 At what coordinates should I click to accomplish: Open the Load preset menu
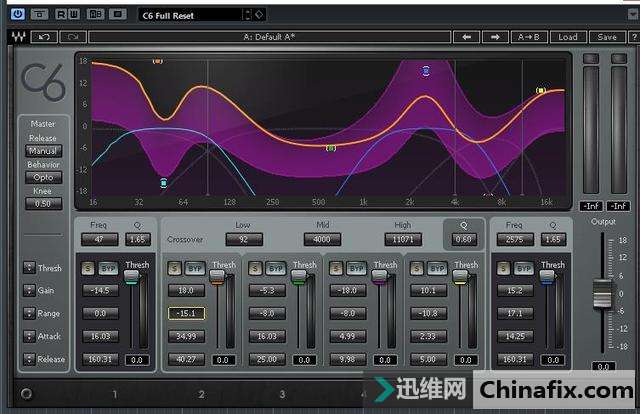coord(568,37)
